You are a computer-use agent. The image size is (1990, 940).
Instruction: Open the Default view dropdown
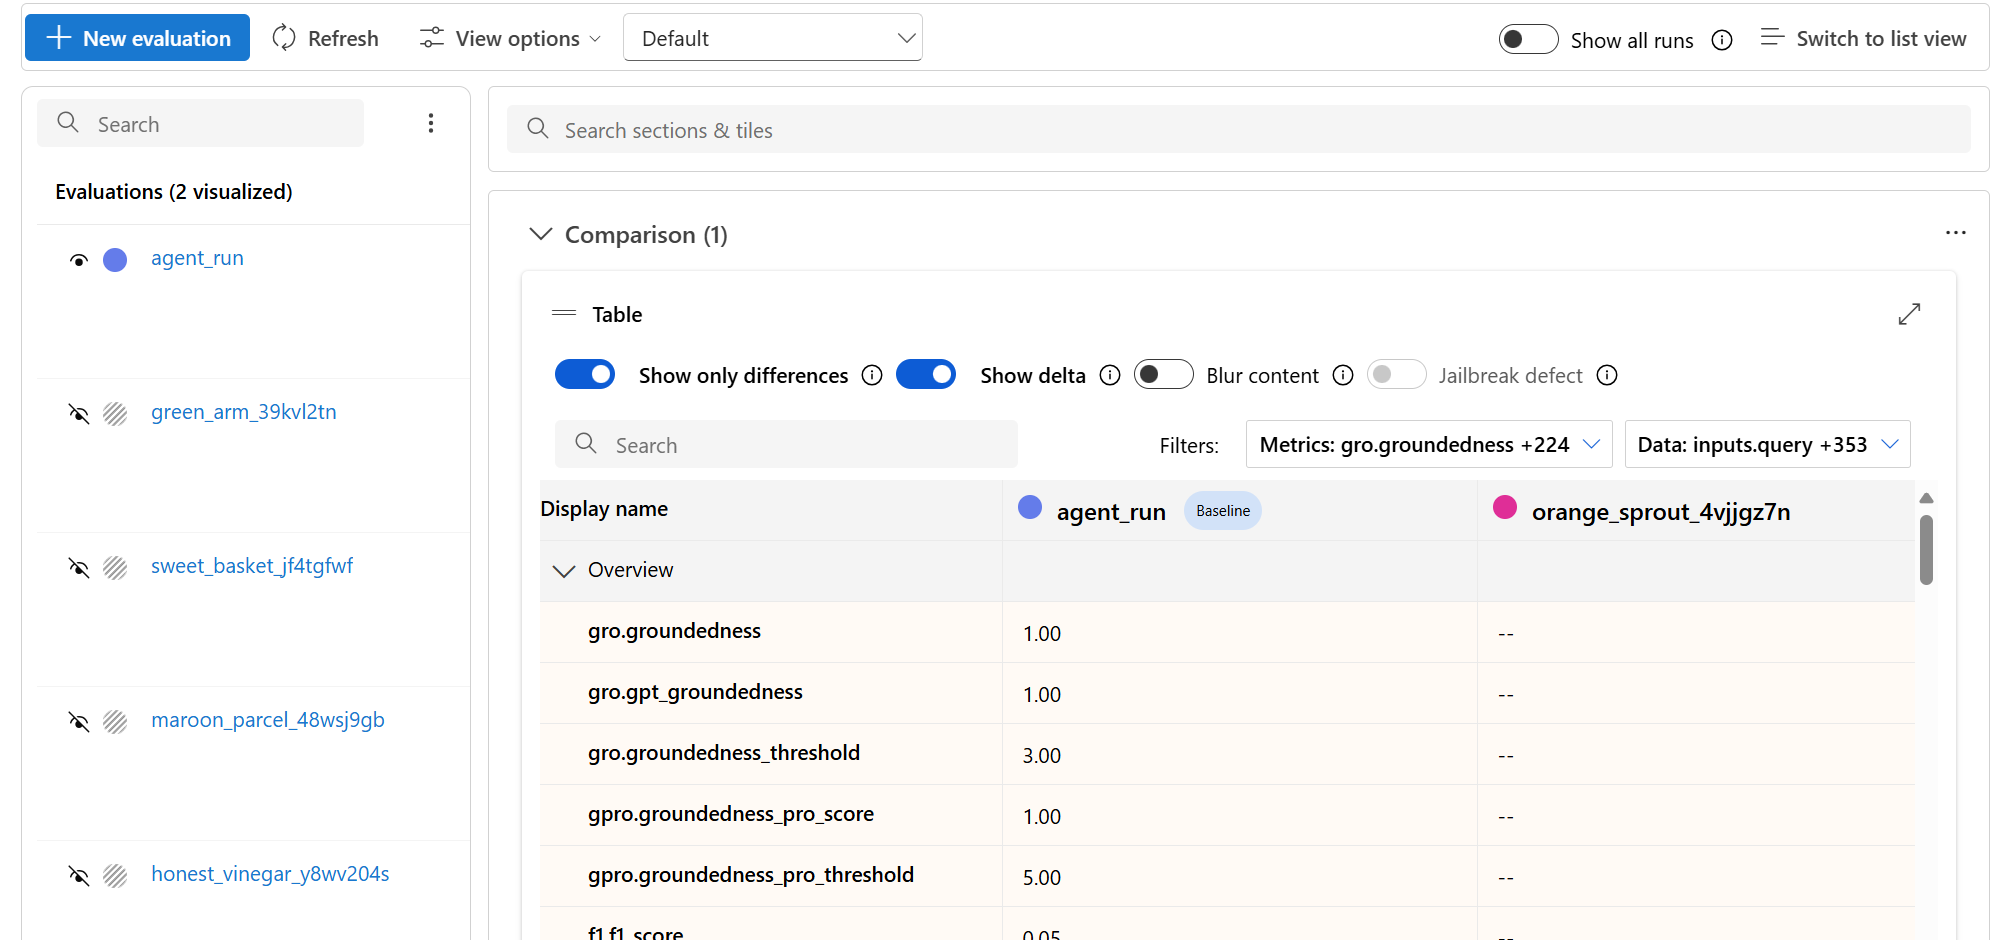(772, 38)
